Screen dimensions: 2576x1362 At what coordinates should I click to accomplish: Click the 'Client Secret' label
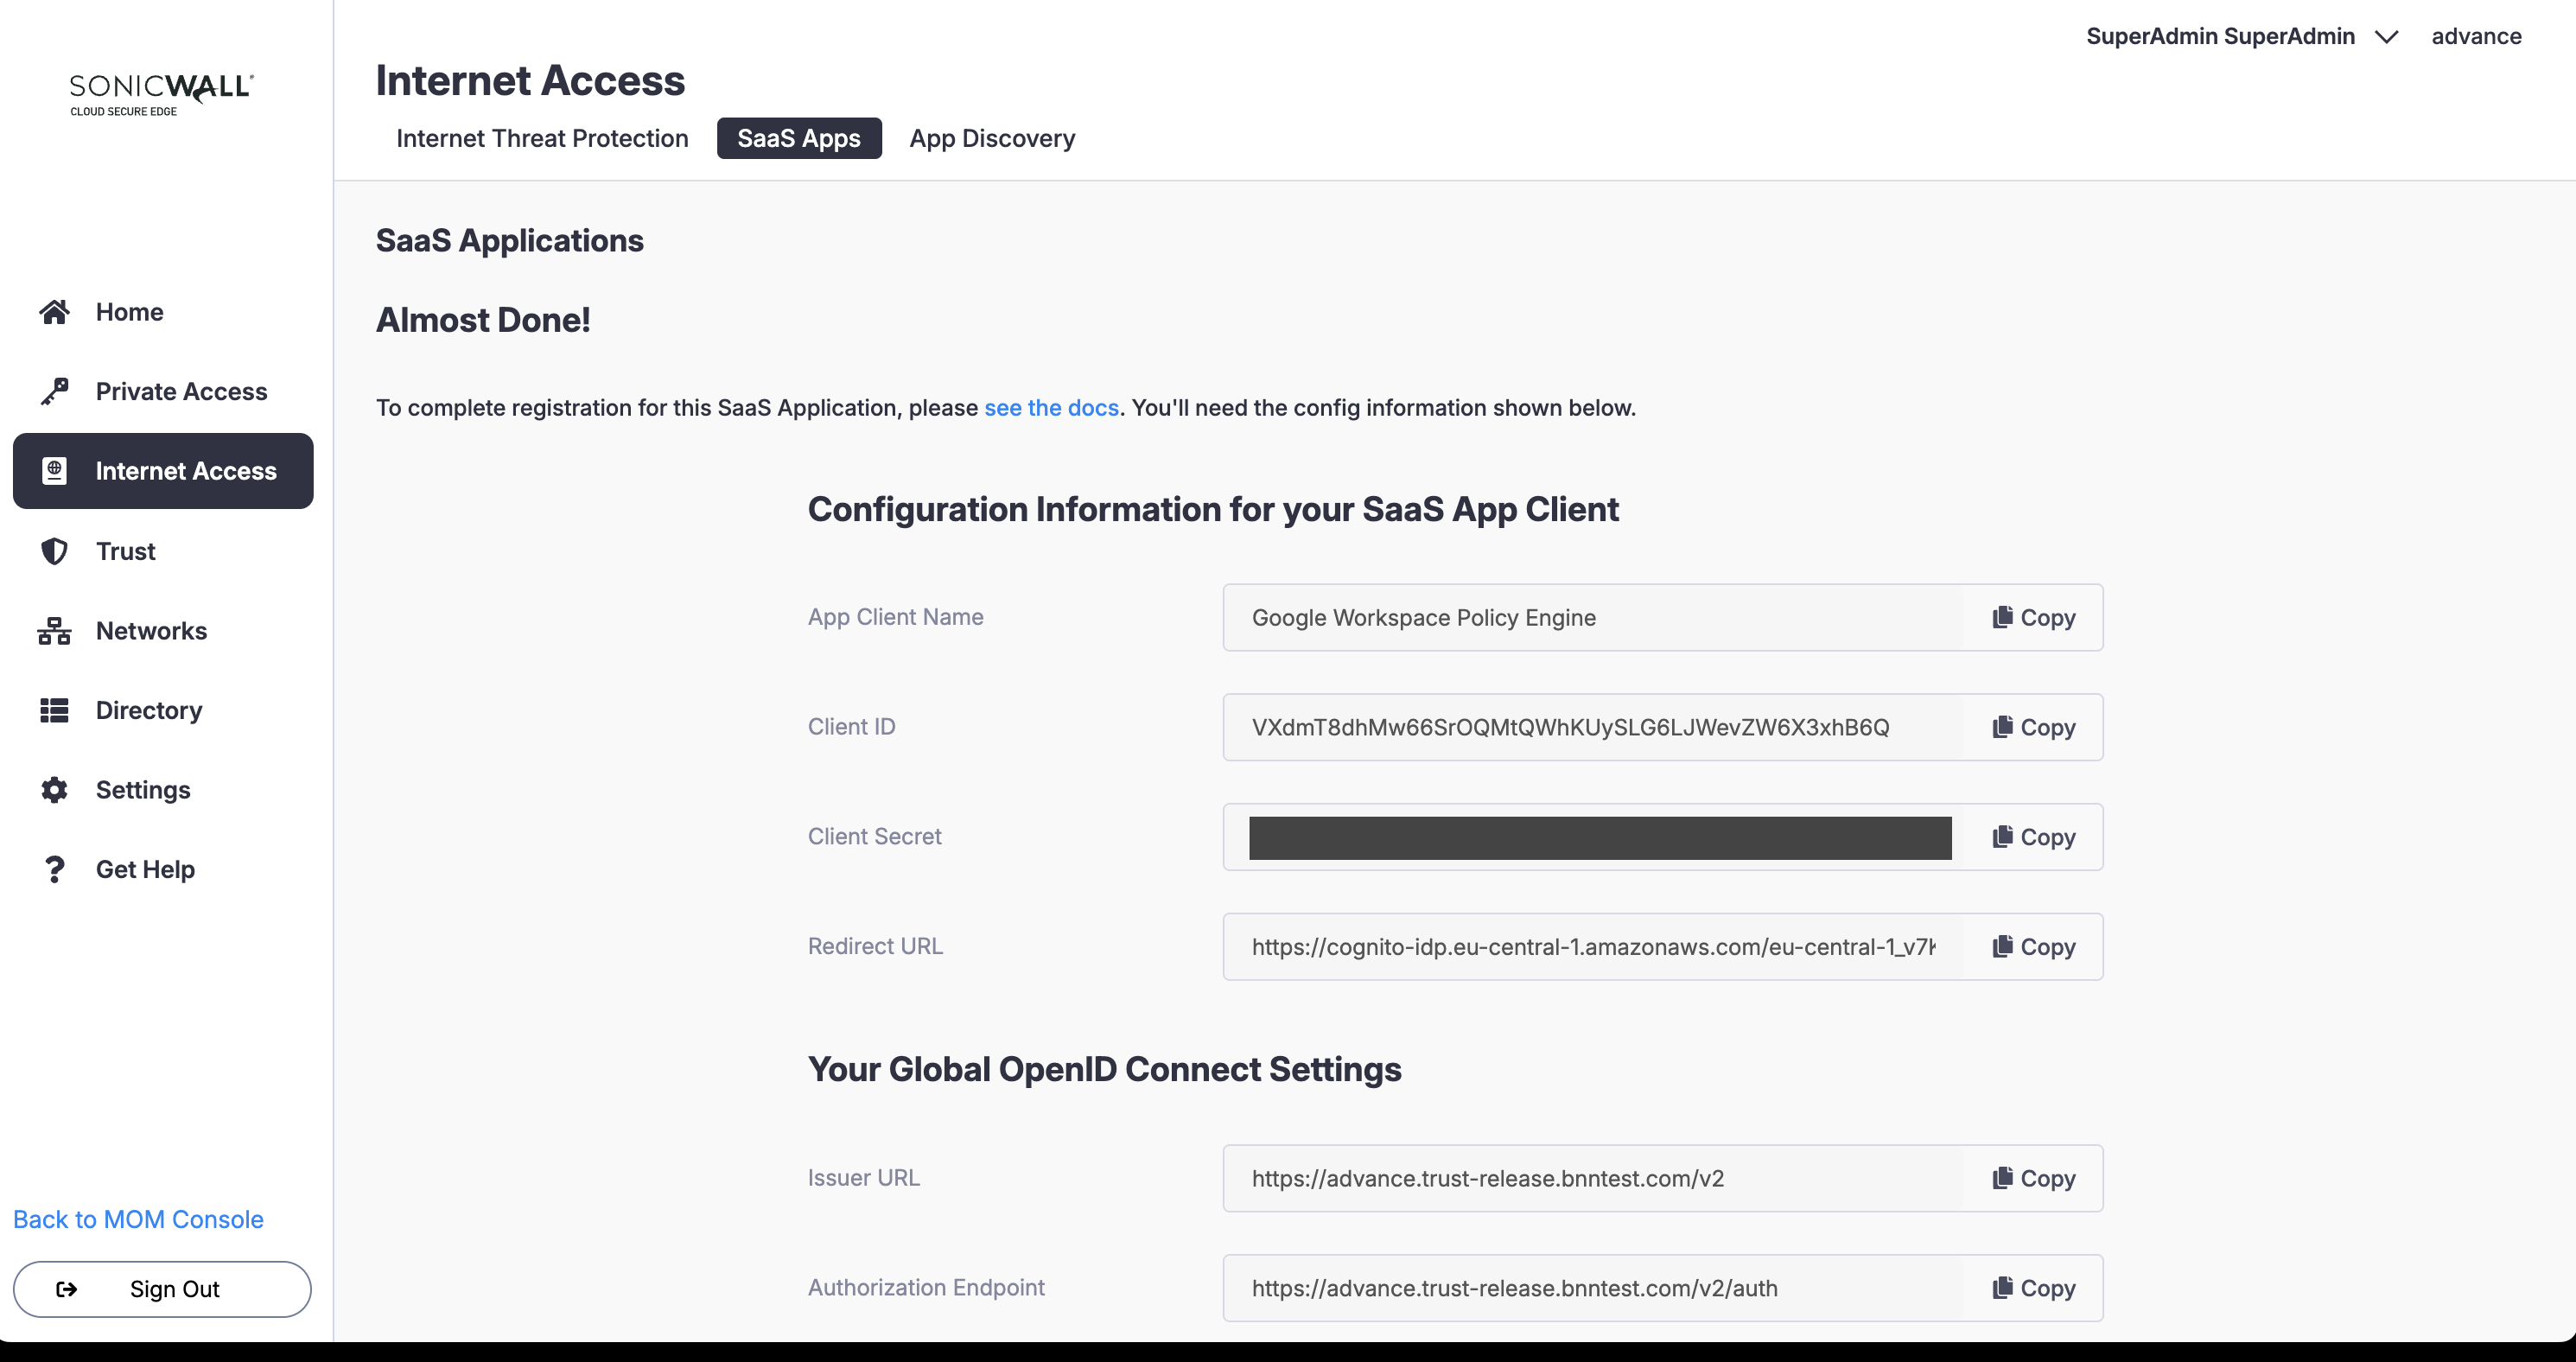[x=875, y=837]
